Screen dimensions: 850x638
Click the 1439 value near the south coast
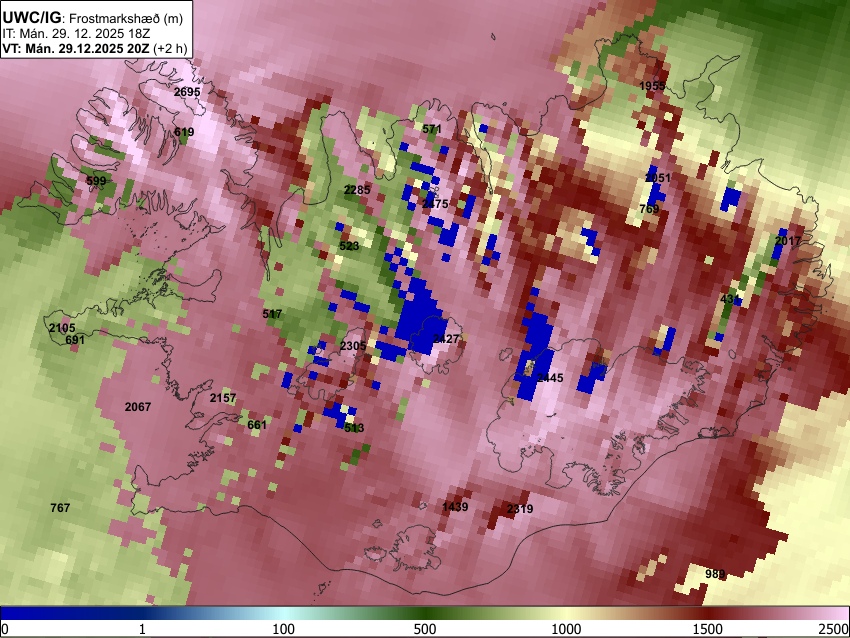(x=455, y=507)
